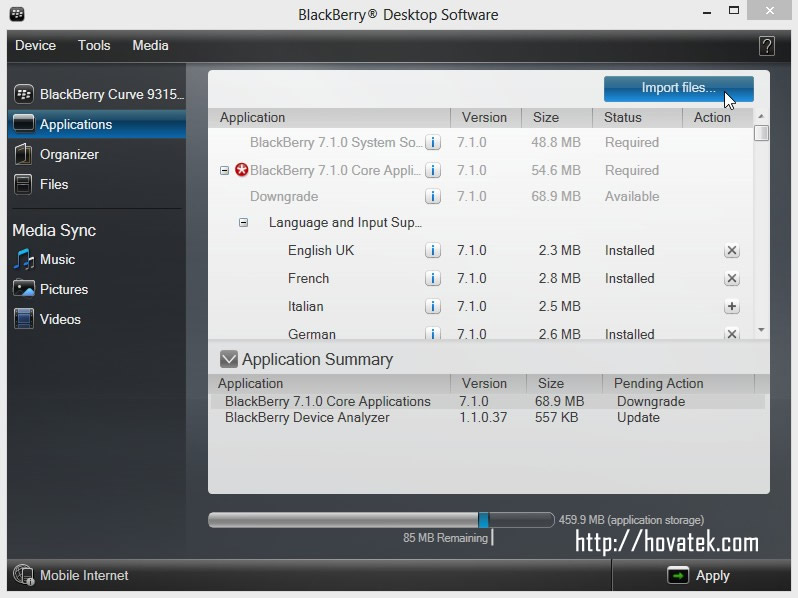The height and width of the screenshot is (598, 798).
Task: Click the 459.9 MB application storage label
Action: point(631,520)
